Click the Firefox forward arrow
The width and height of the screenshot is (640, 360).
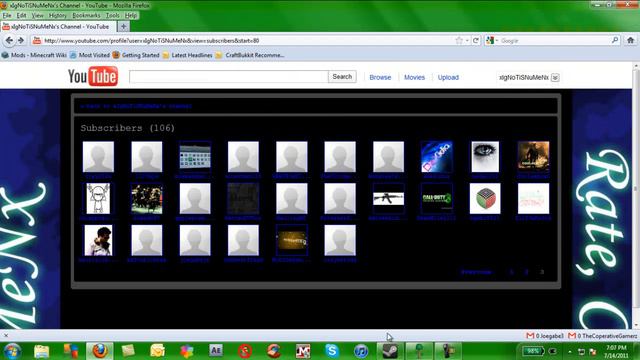click(x=21, y=40)
